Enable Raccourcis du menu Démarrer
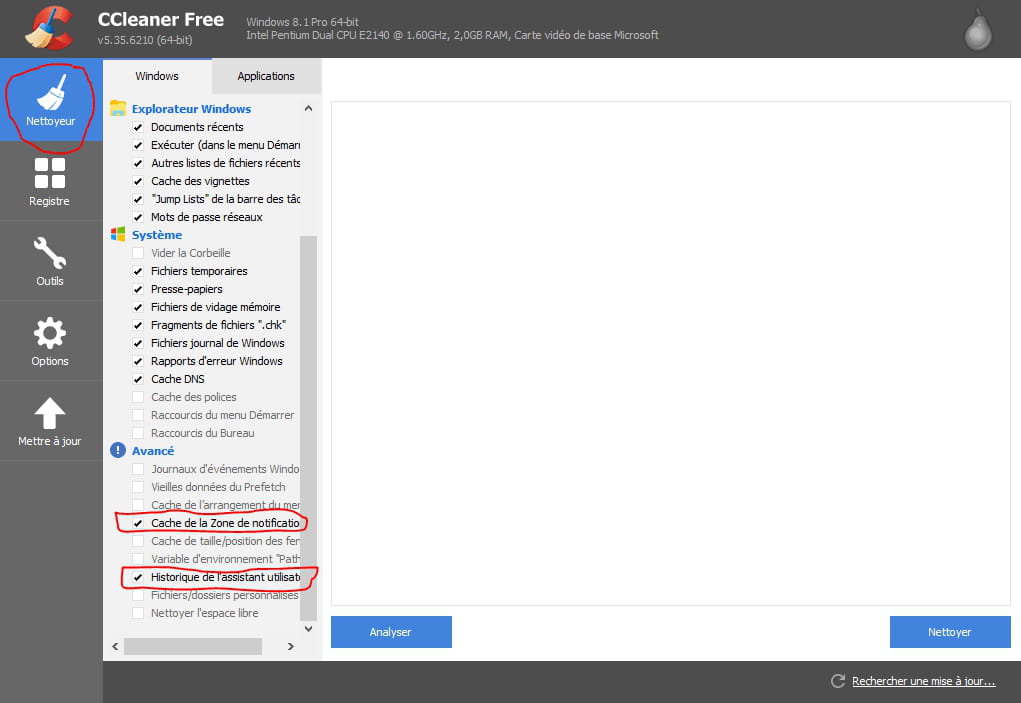Viewport: 1021px width, 703px height. 138,415
